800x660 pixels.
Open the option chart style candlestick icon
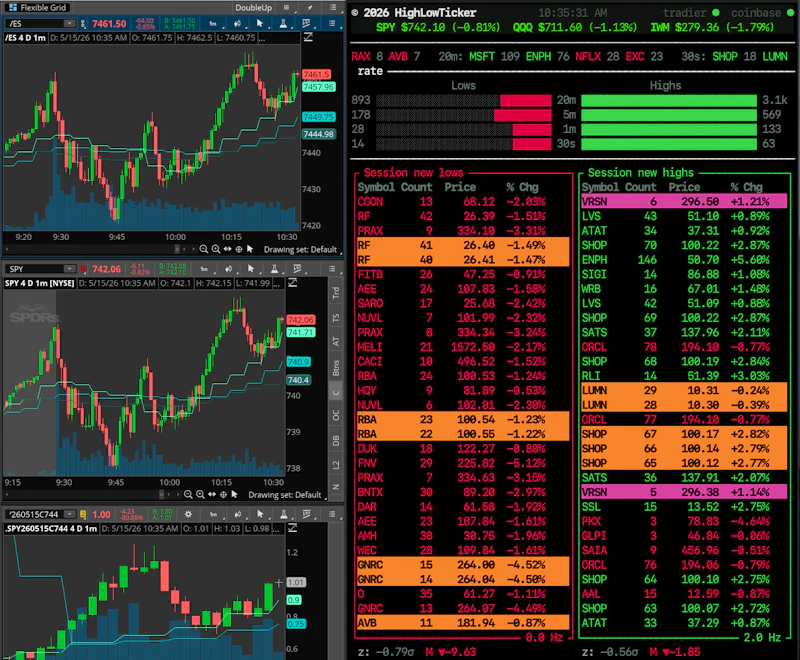[x=237, y=514]
